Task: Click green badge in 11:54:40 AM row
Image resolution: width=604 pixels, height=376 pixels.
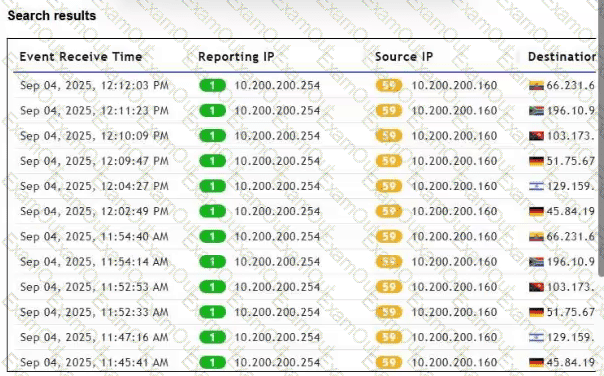Action: click(x=212, y=237)
